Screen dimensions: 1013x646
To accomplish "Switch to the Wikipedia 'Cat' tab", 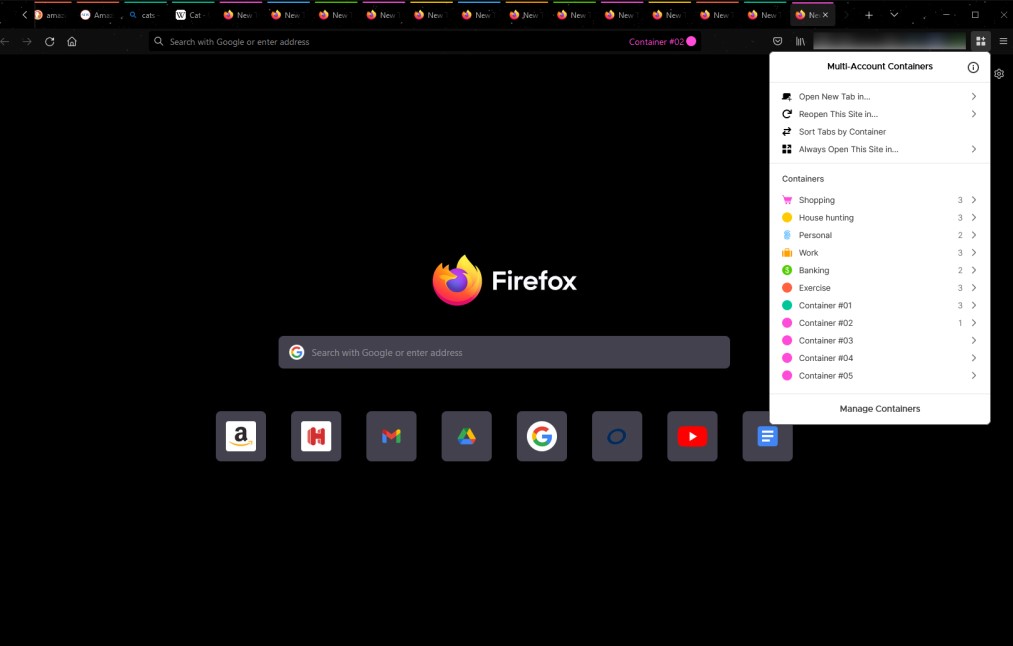I will [193, 15].
